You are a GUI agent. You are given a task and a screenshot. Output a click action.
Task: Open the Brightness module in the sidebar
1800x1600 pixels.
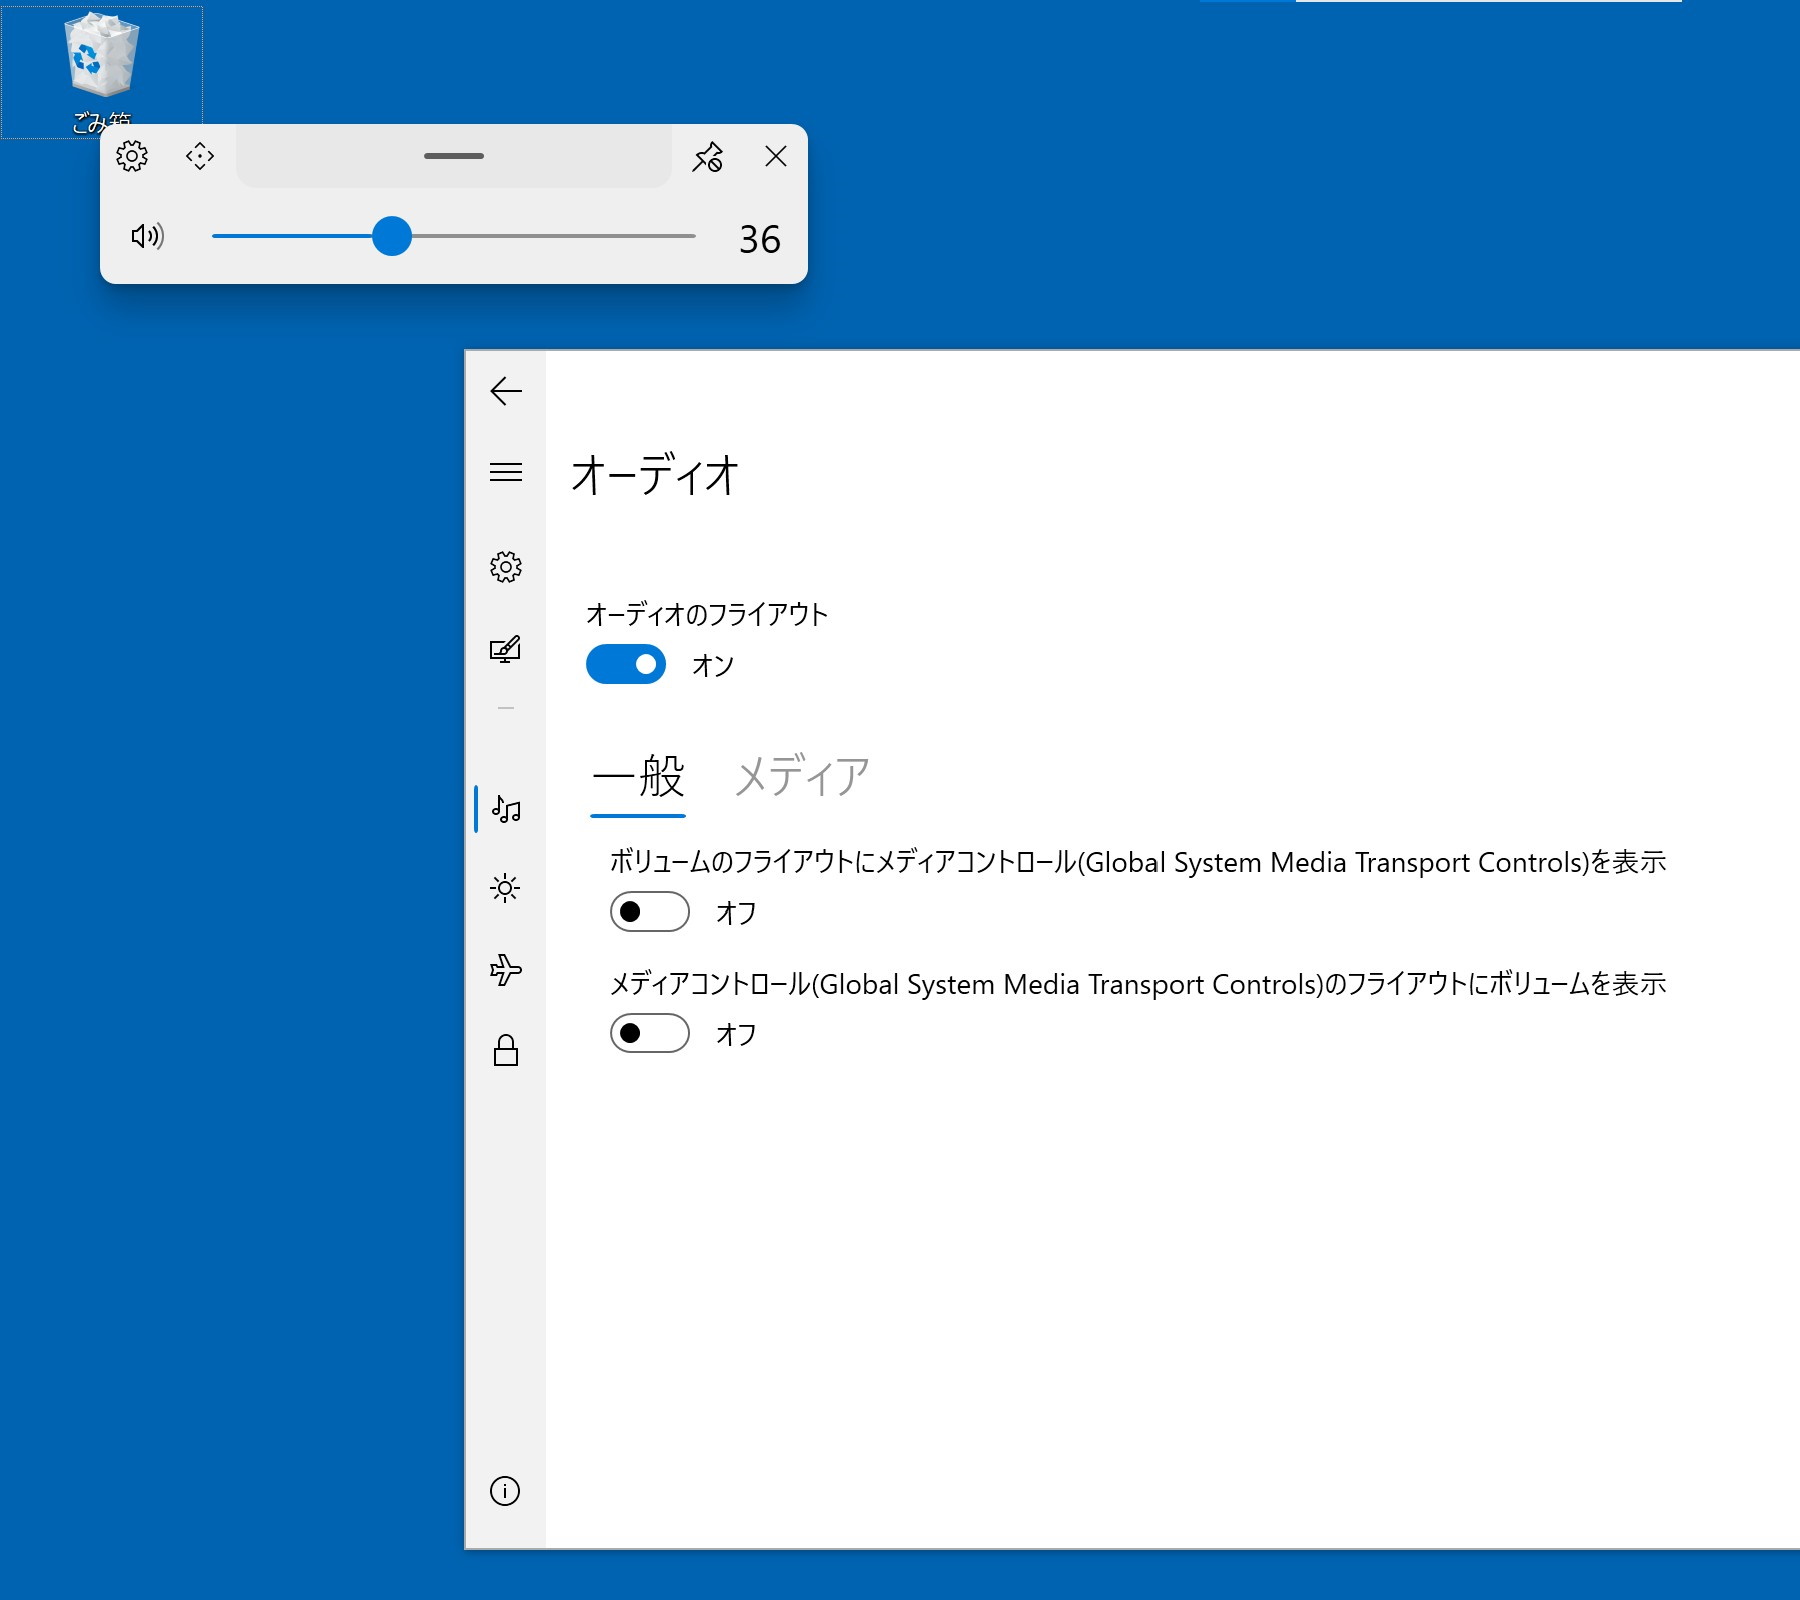click(507, 888)
